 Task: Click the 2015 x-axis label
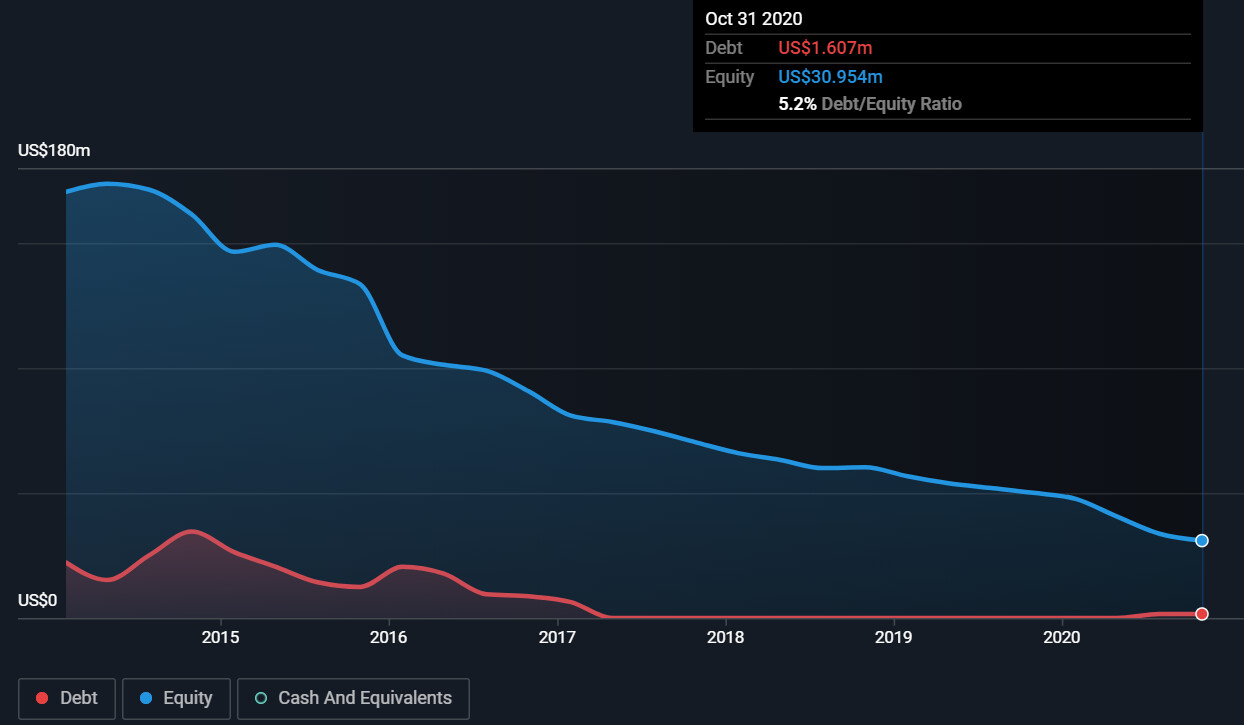tap(220, 637)
